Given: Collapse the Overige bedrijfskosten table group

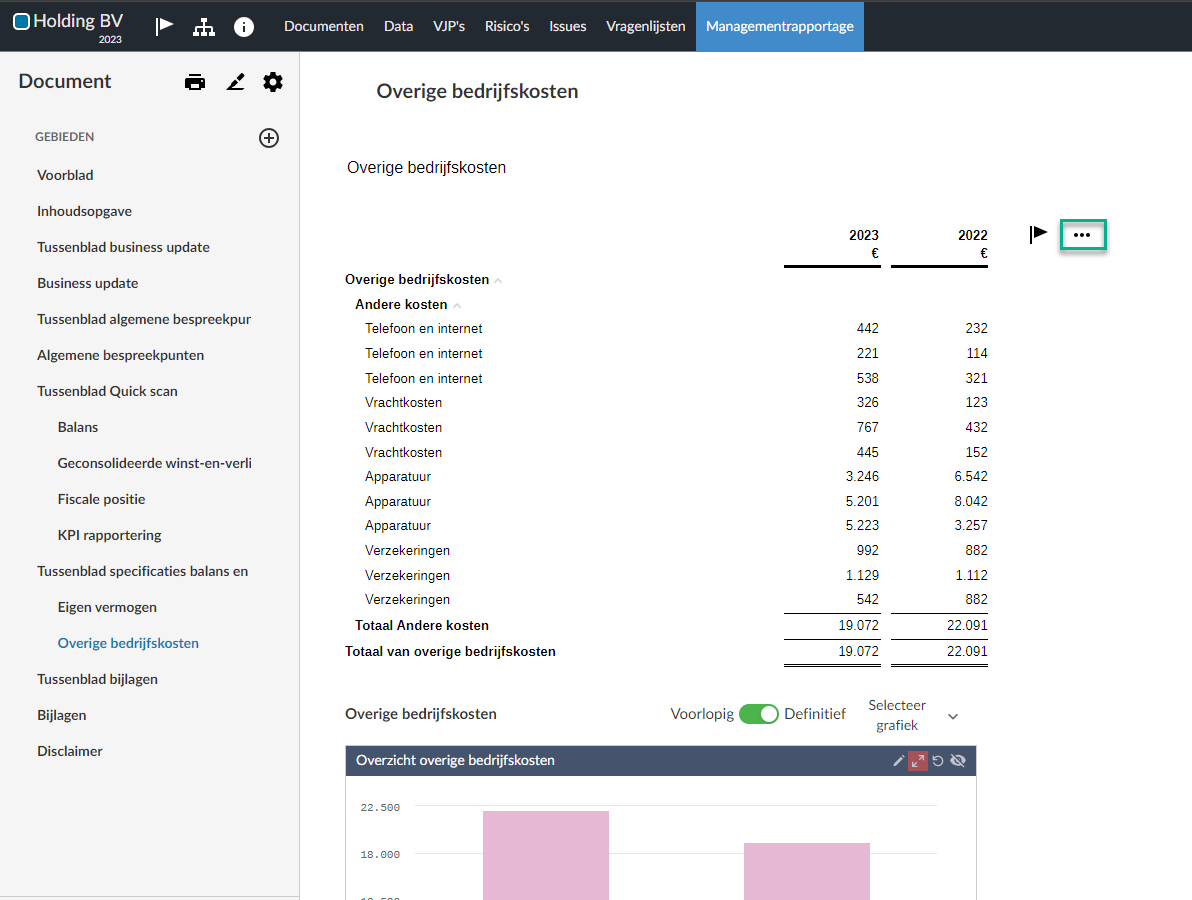Looking at the screenshot, I should click(x=498, y=280).
